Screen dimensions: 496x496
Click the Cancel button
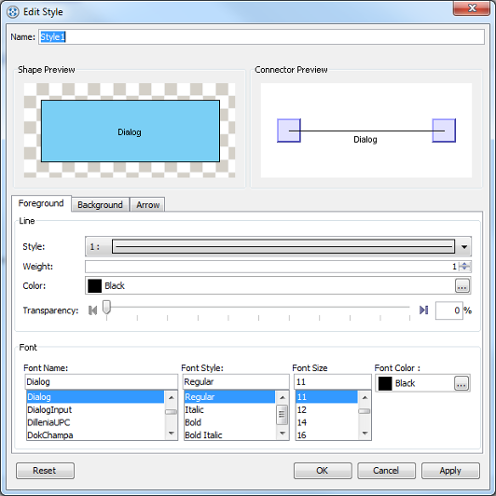[386, 471]
